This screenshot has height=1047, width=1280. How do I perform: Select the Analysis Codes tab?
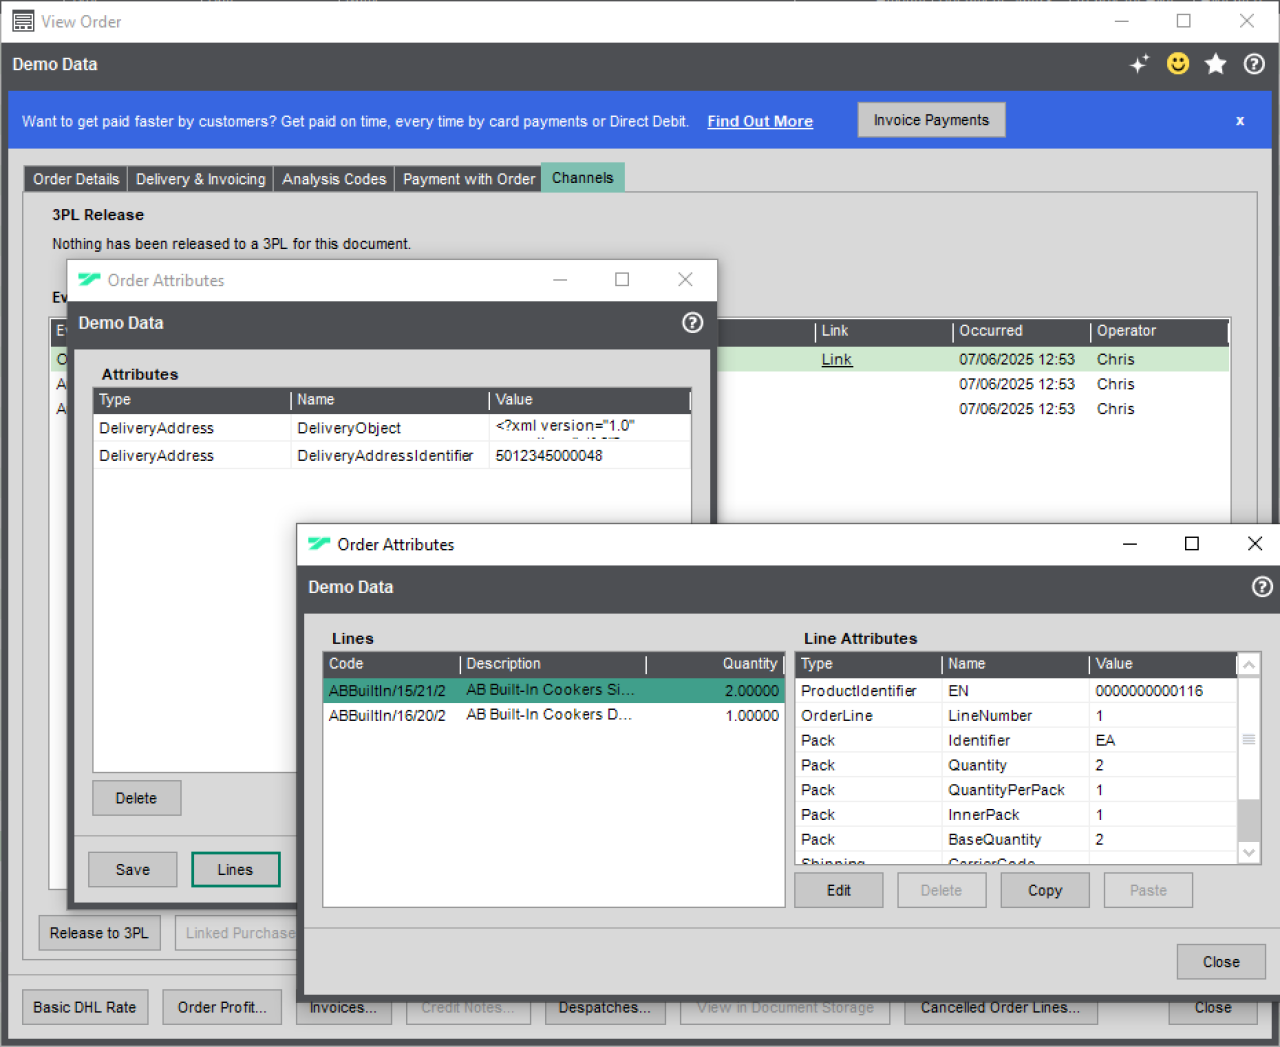point(334,179)
